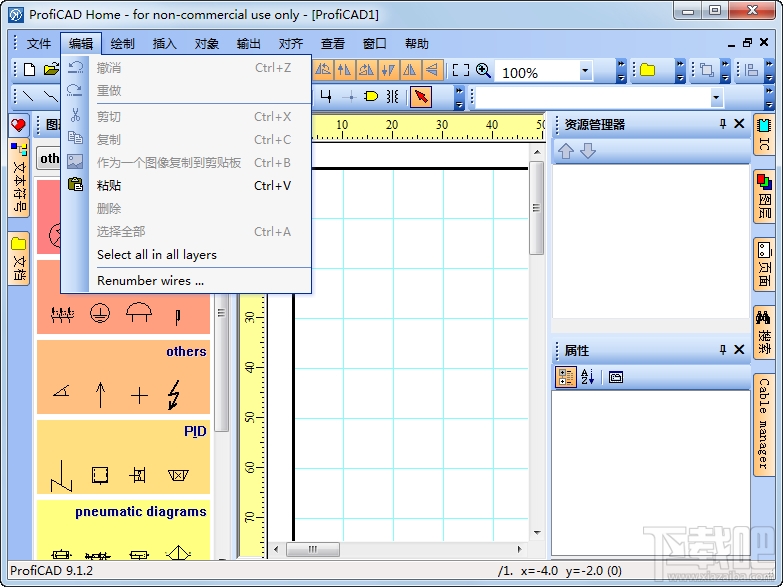Click the flip icon with downward arrow
This screenshot has height=587, width=783.
[388, 69]
